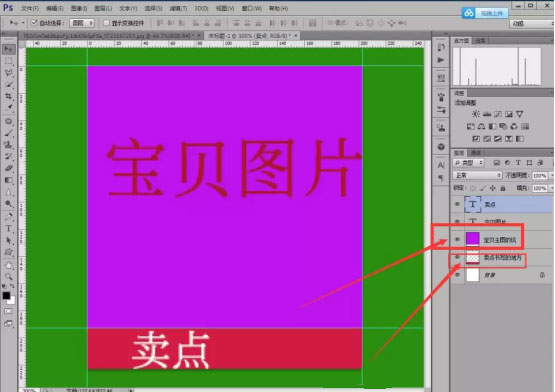Open the Paragraph panel icon

(441, 178)
